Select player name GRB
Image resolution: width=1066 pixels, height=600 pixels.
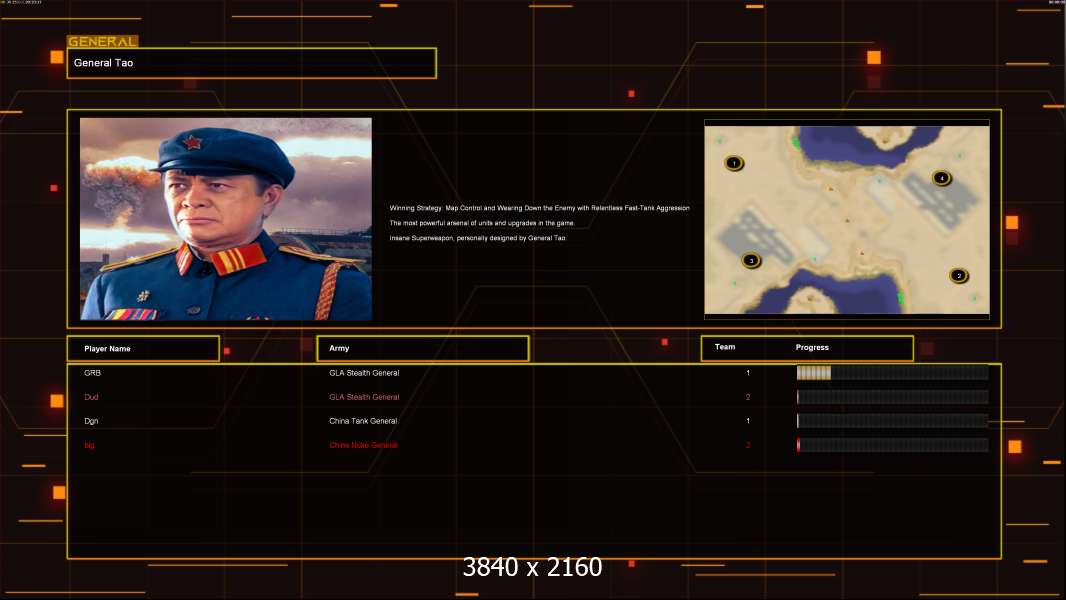tap(92, 373)
